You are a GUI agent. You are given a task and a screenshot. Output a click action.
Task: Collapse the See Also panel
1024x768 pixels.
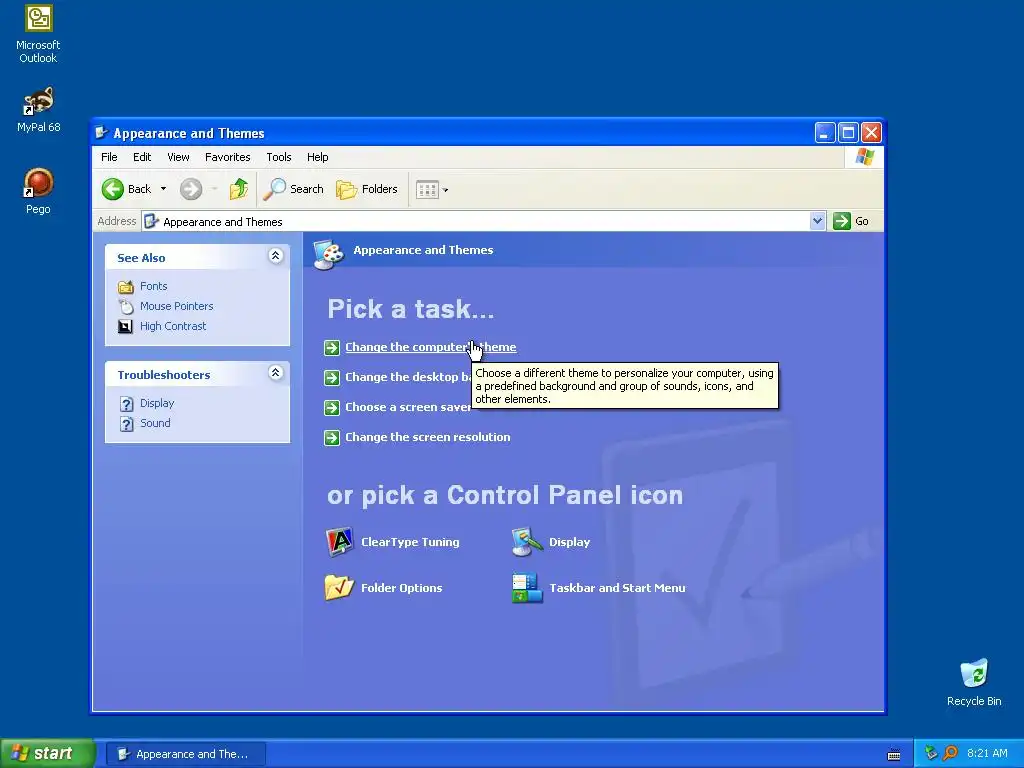point(276,256)
